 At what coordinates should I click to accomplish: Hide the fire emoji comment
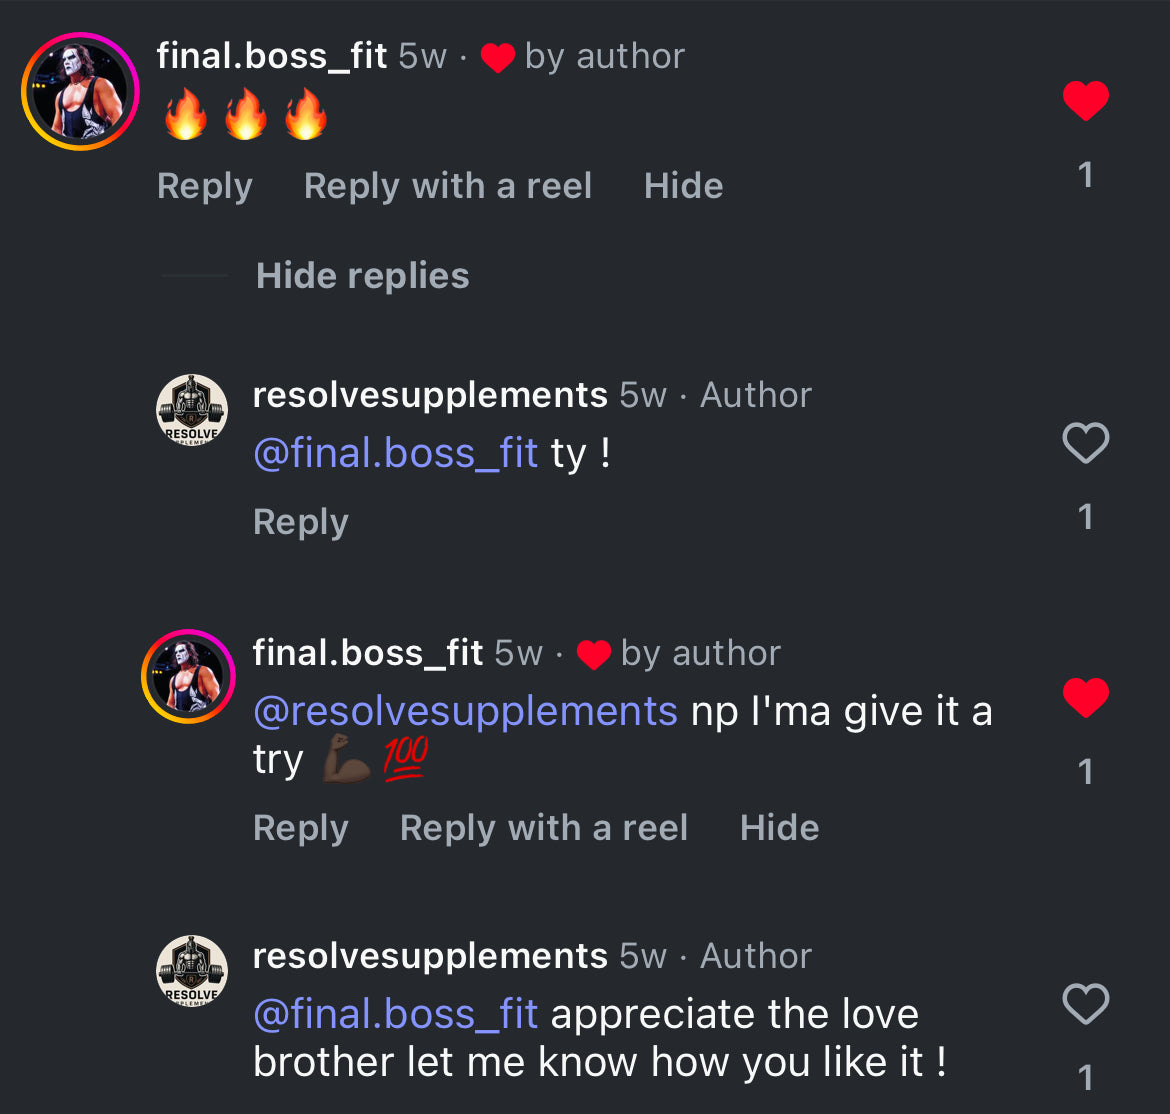[x=683, y=186]
